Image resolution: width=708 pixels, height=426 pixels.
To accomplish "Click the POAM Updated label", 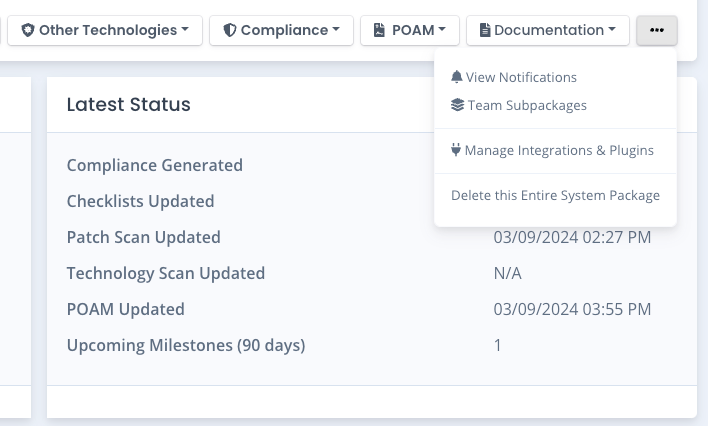I will [x=126, y=309].
